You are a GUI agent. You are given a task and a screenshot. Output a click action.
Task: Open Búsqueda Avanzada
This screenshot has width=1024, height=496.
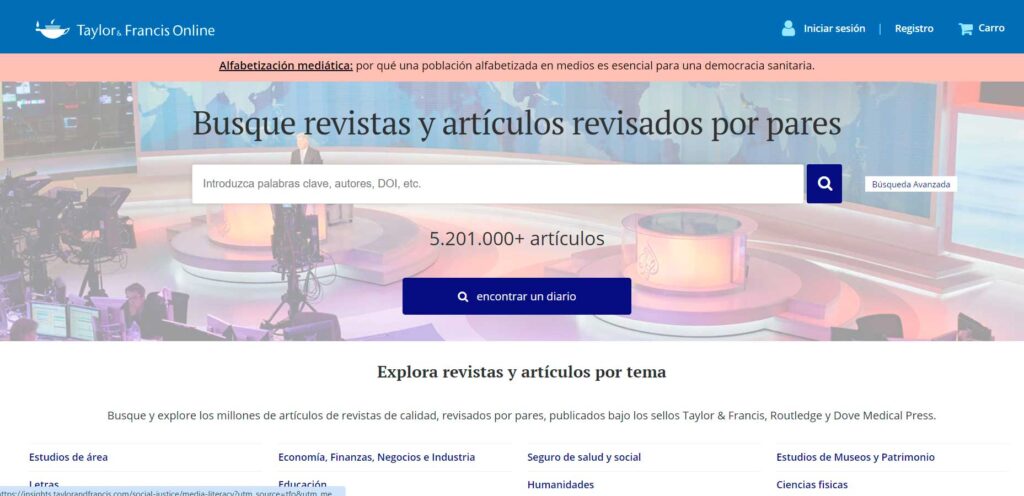click(x=911, y=184)
